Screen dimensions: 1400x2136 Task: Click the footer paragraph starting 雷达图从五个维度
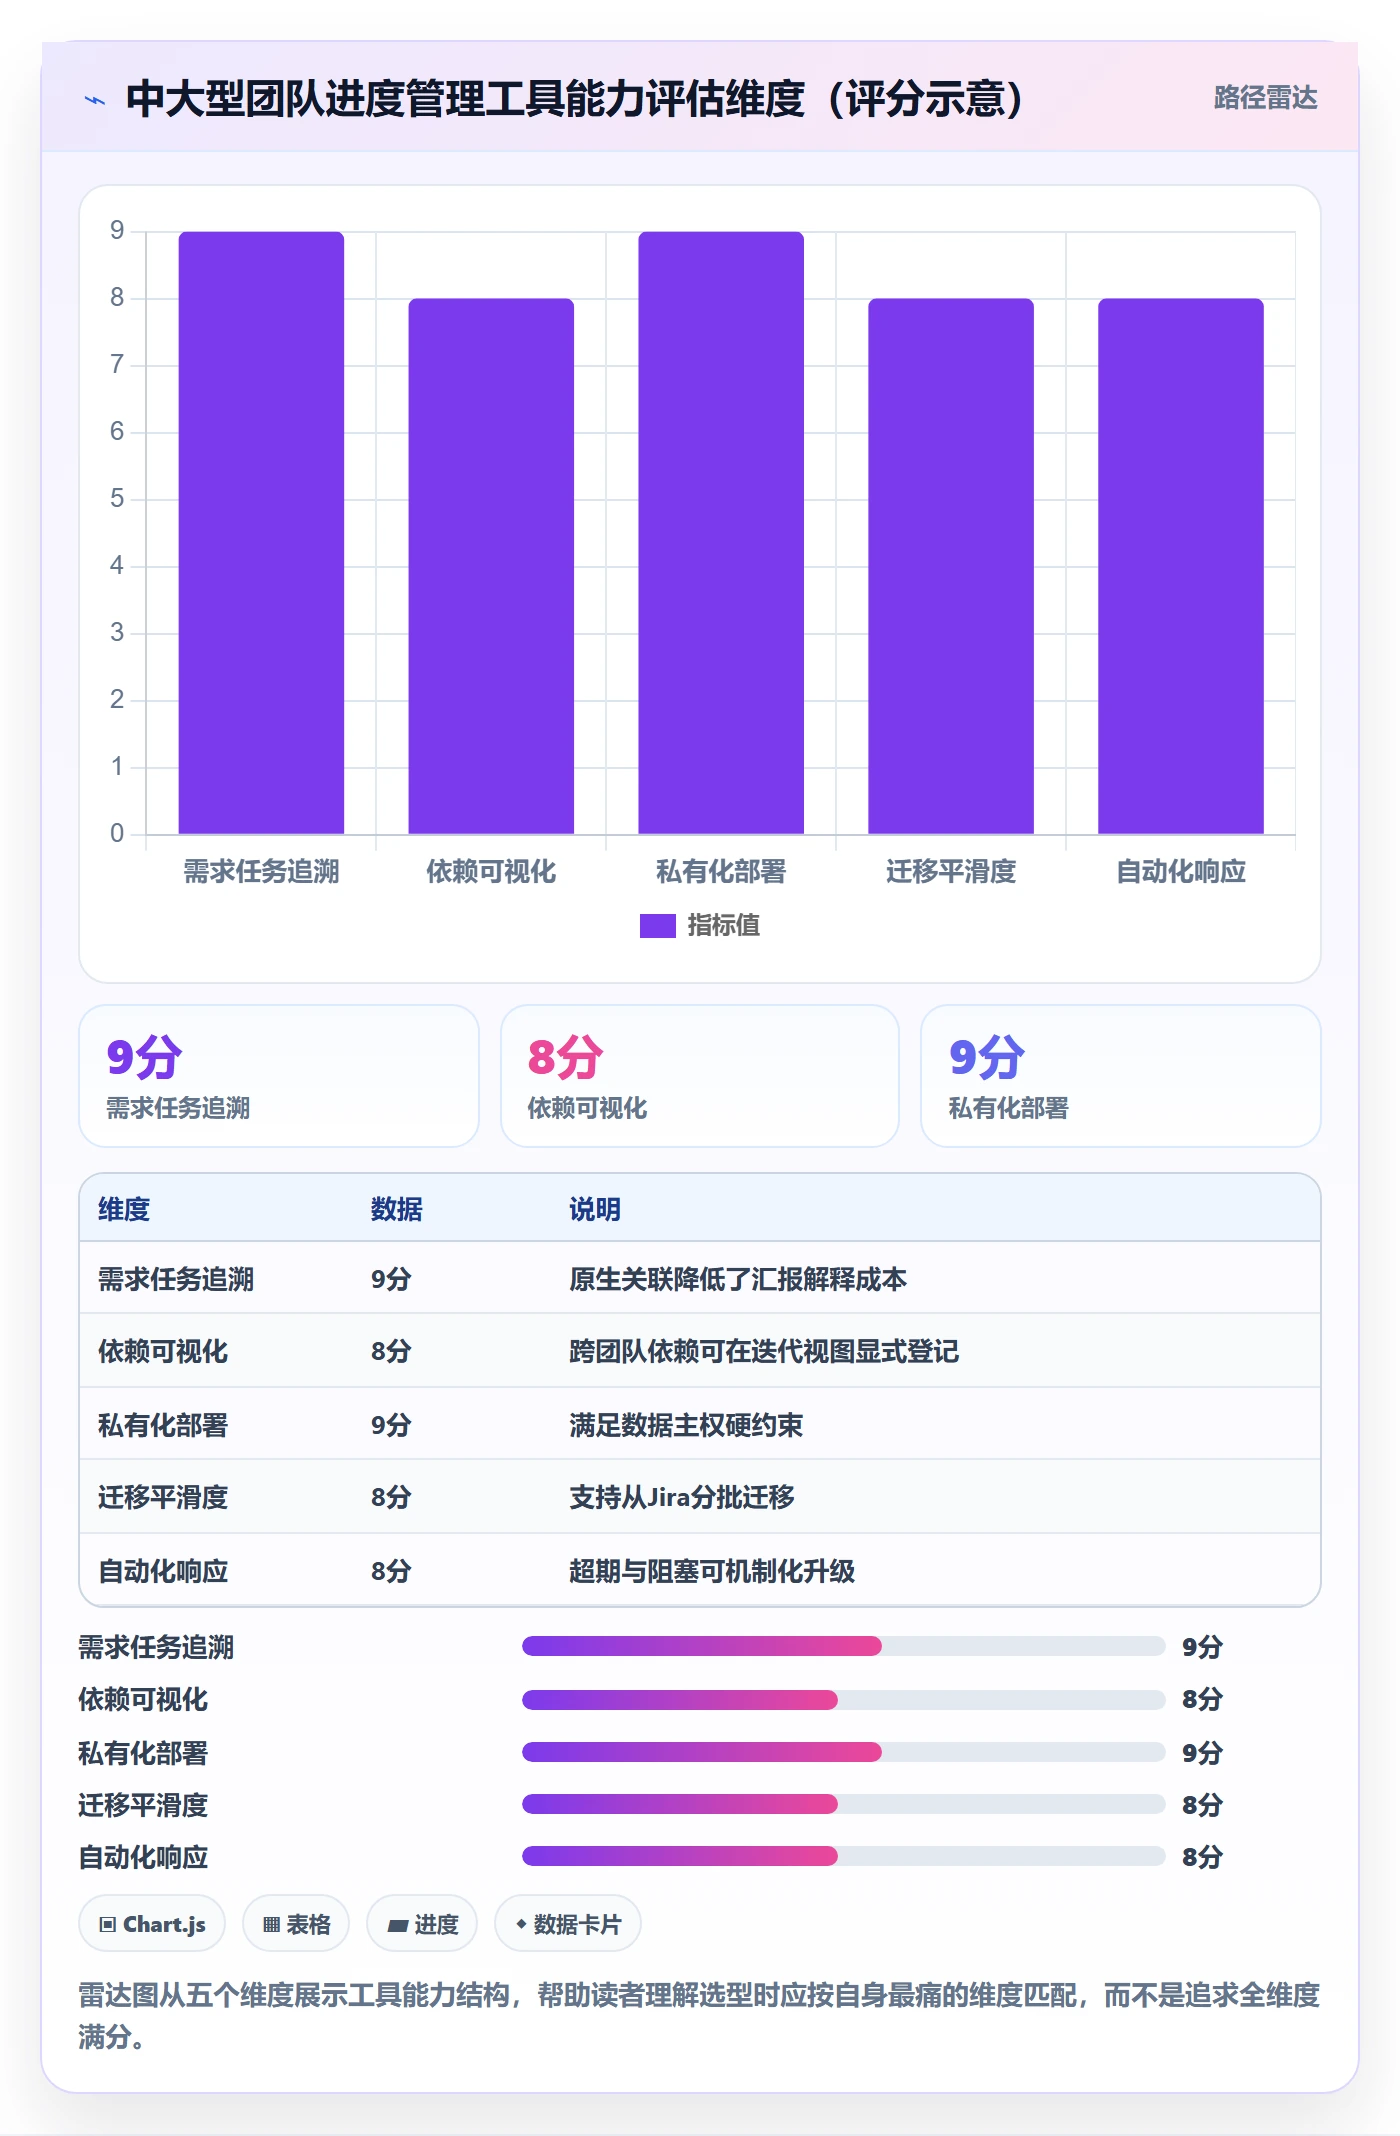pyautogui.click(x=699, y=2015)
